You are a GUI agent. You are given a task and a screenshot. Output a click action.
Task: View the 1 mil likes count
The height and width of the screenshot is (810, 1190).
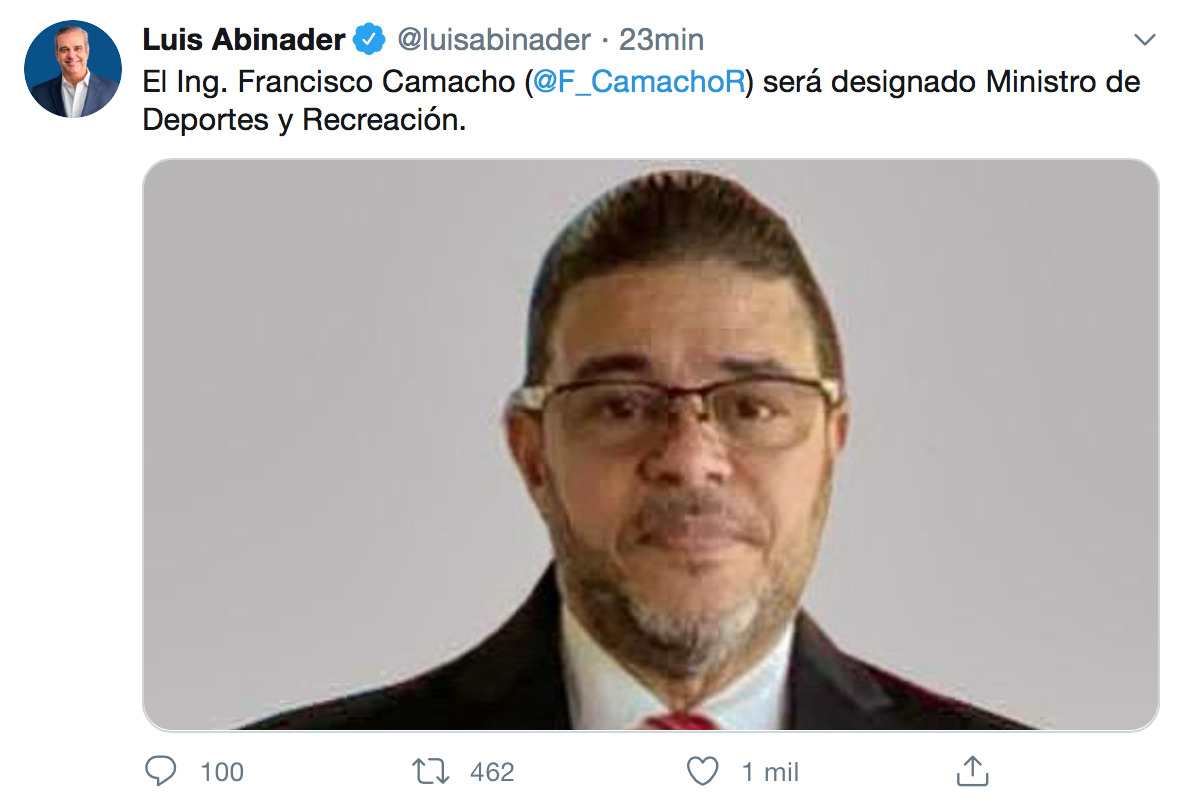coord(770,772)
